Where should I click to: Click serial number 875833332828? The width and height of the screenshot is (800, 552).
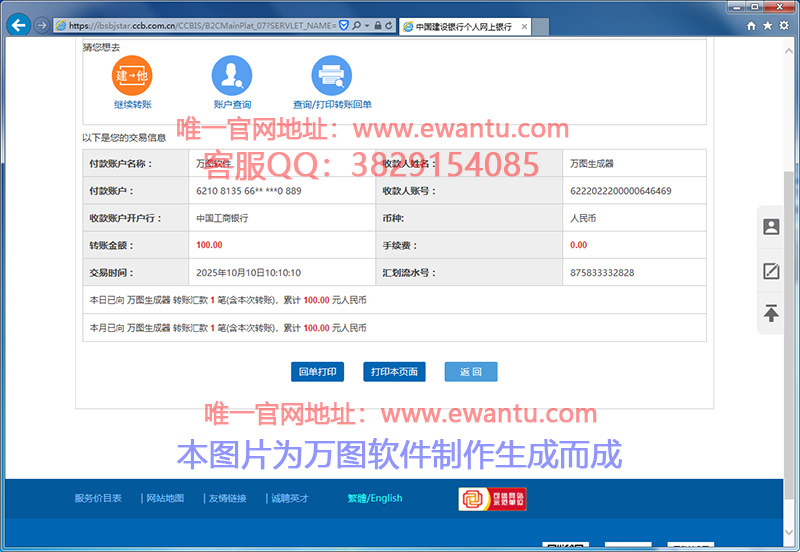tap(602, 273)
